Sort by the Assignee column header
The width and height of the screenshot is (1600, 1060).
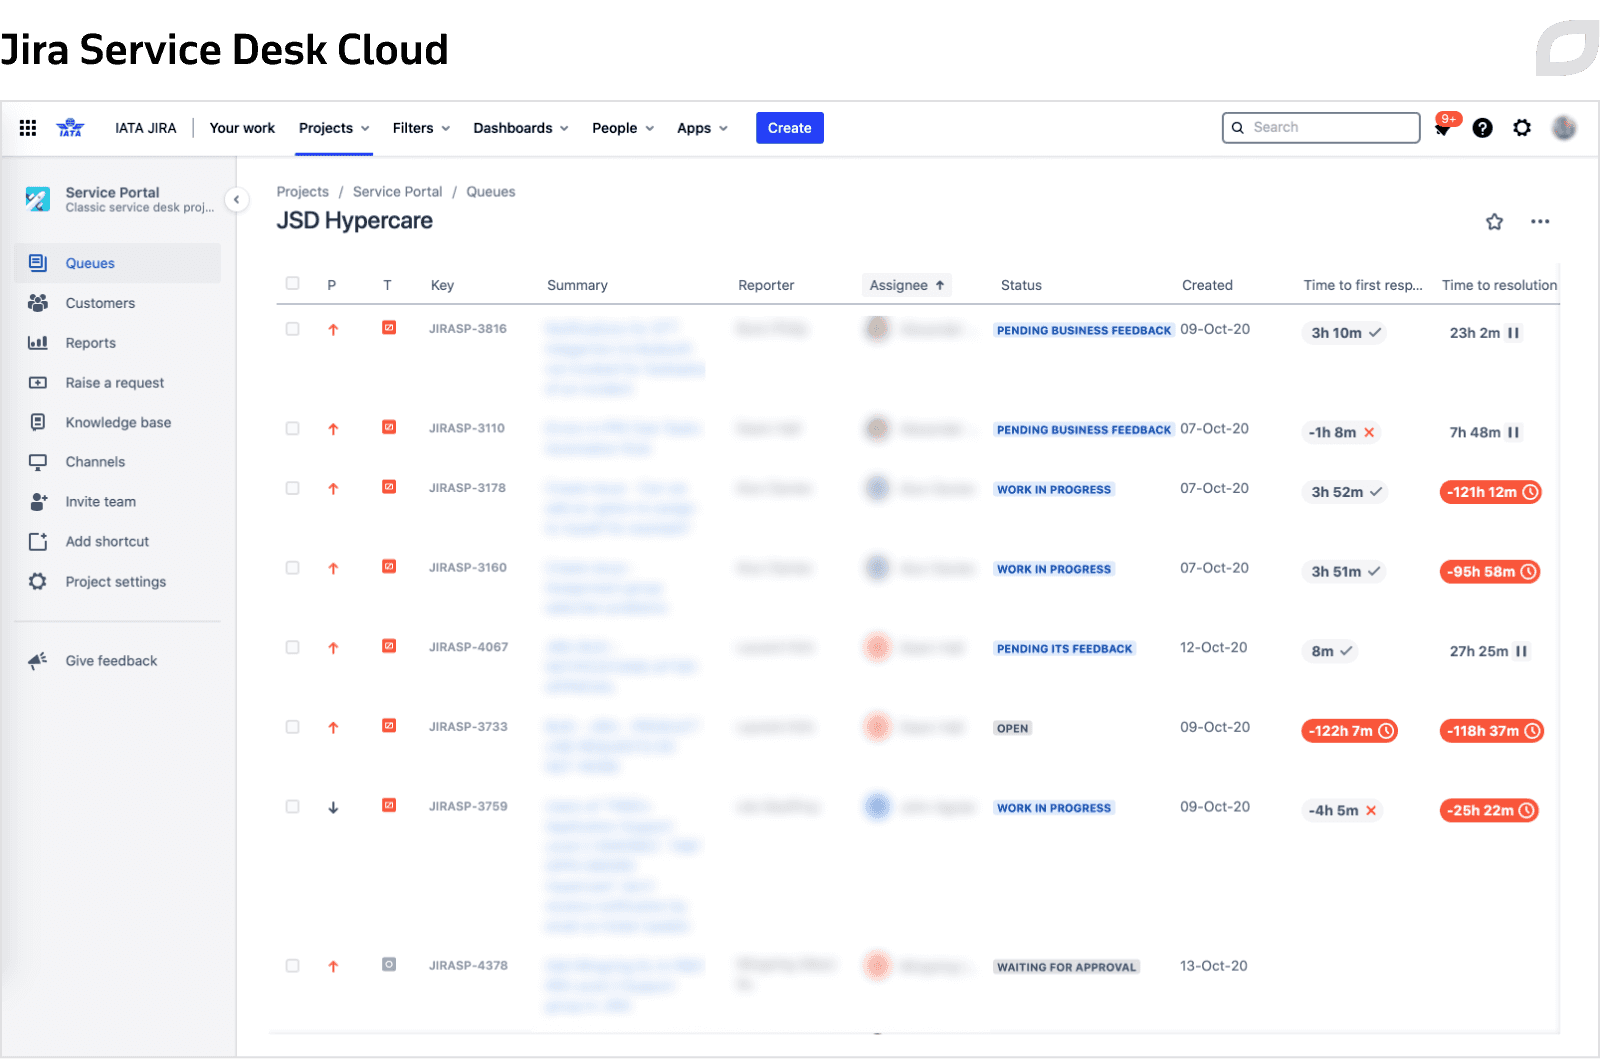906,285
